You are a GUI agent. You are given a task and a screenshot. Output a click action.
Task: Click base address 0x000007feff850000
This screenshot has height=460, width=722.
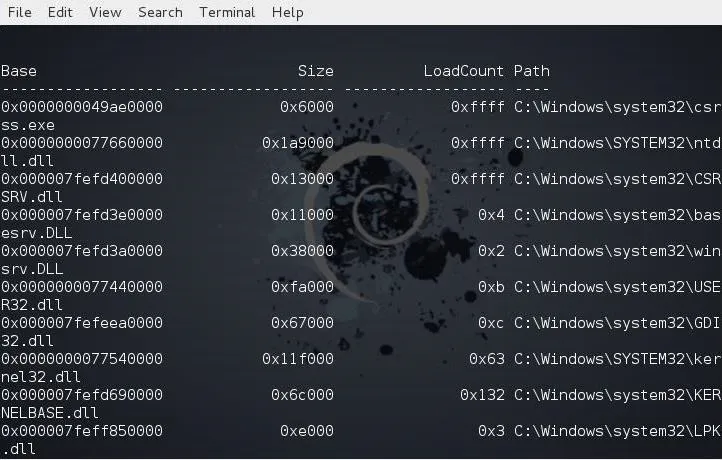point(82,431)
